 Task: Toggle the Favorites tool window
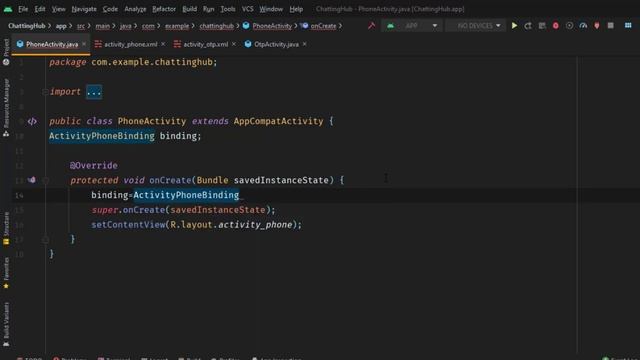6,273
